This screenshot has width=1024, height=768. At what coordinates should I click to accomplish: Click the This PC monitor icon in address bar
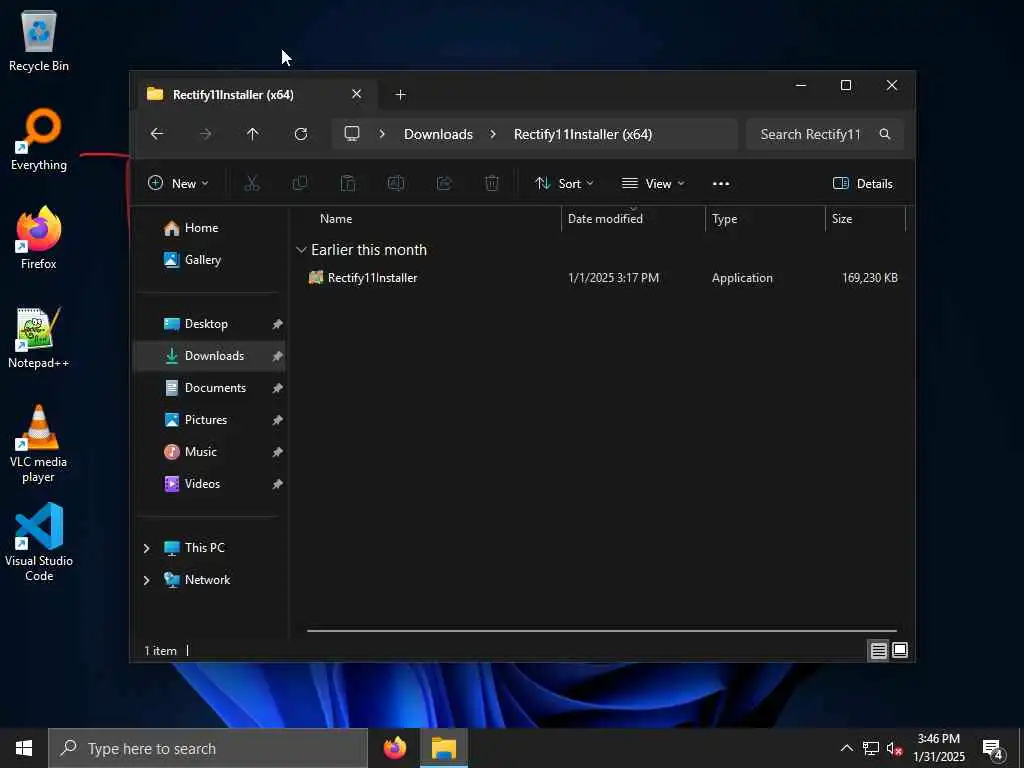[352, 134]
